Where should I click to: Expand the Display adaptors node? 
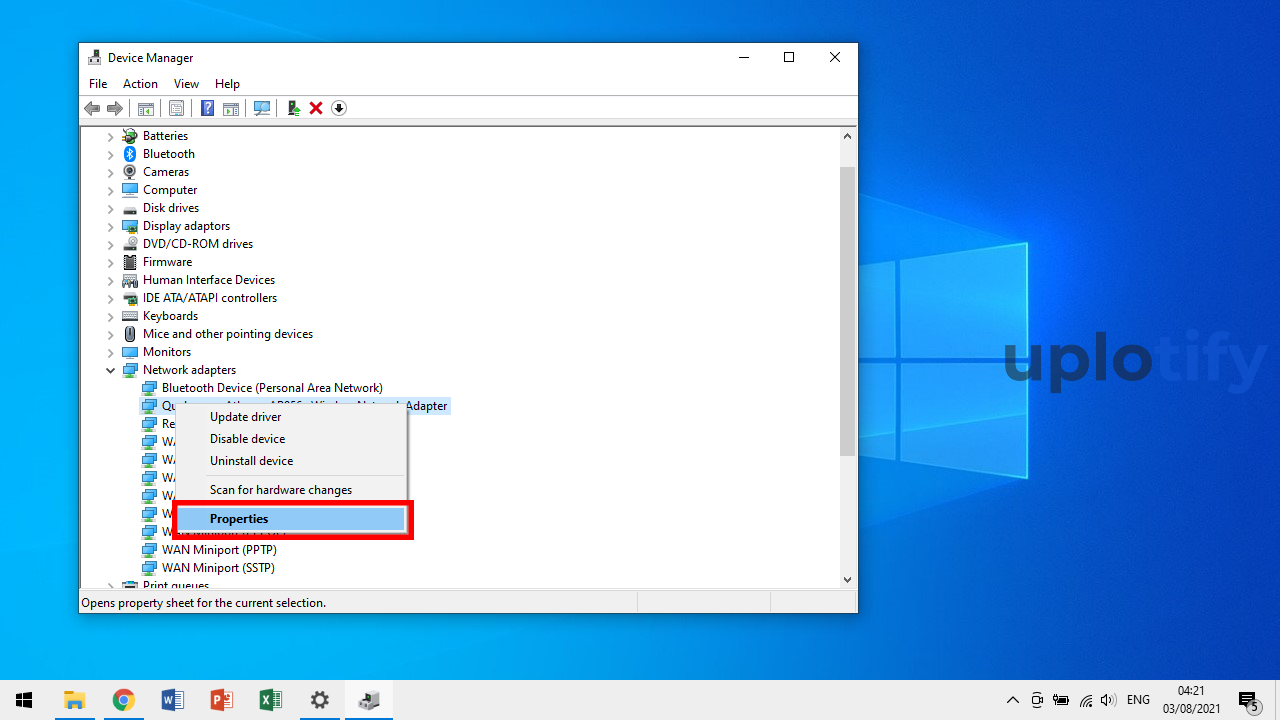(111, 226)
